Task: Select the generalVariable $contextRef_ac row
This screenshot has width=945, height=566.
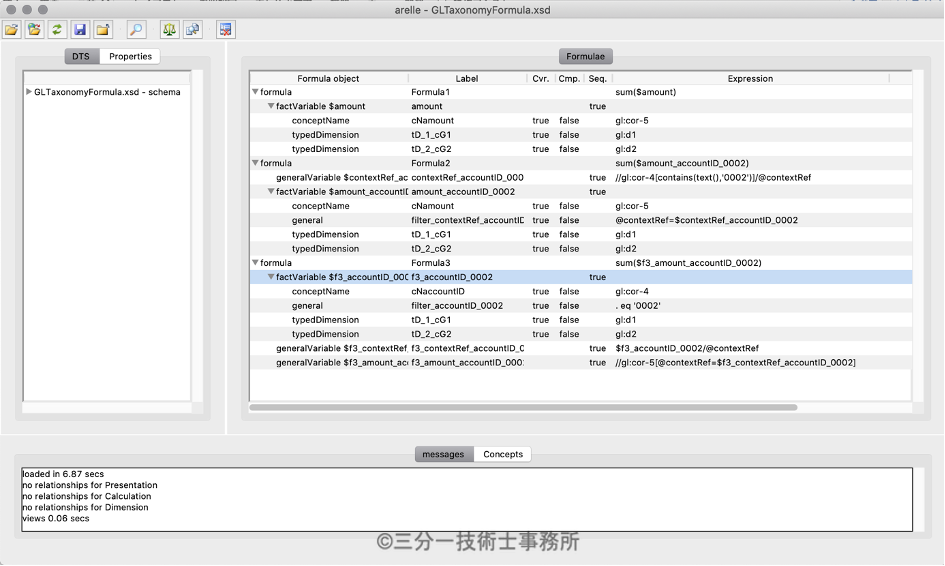Action: pos(580,177)
